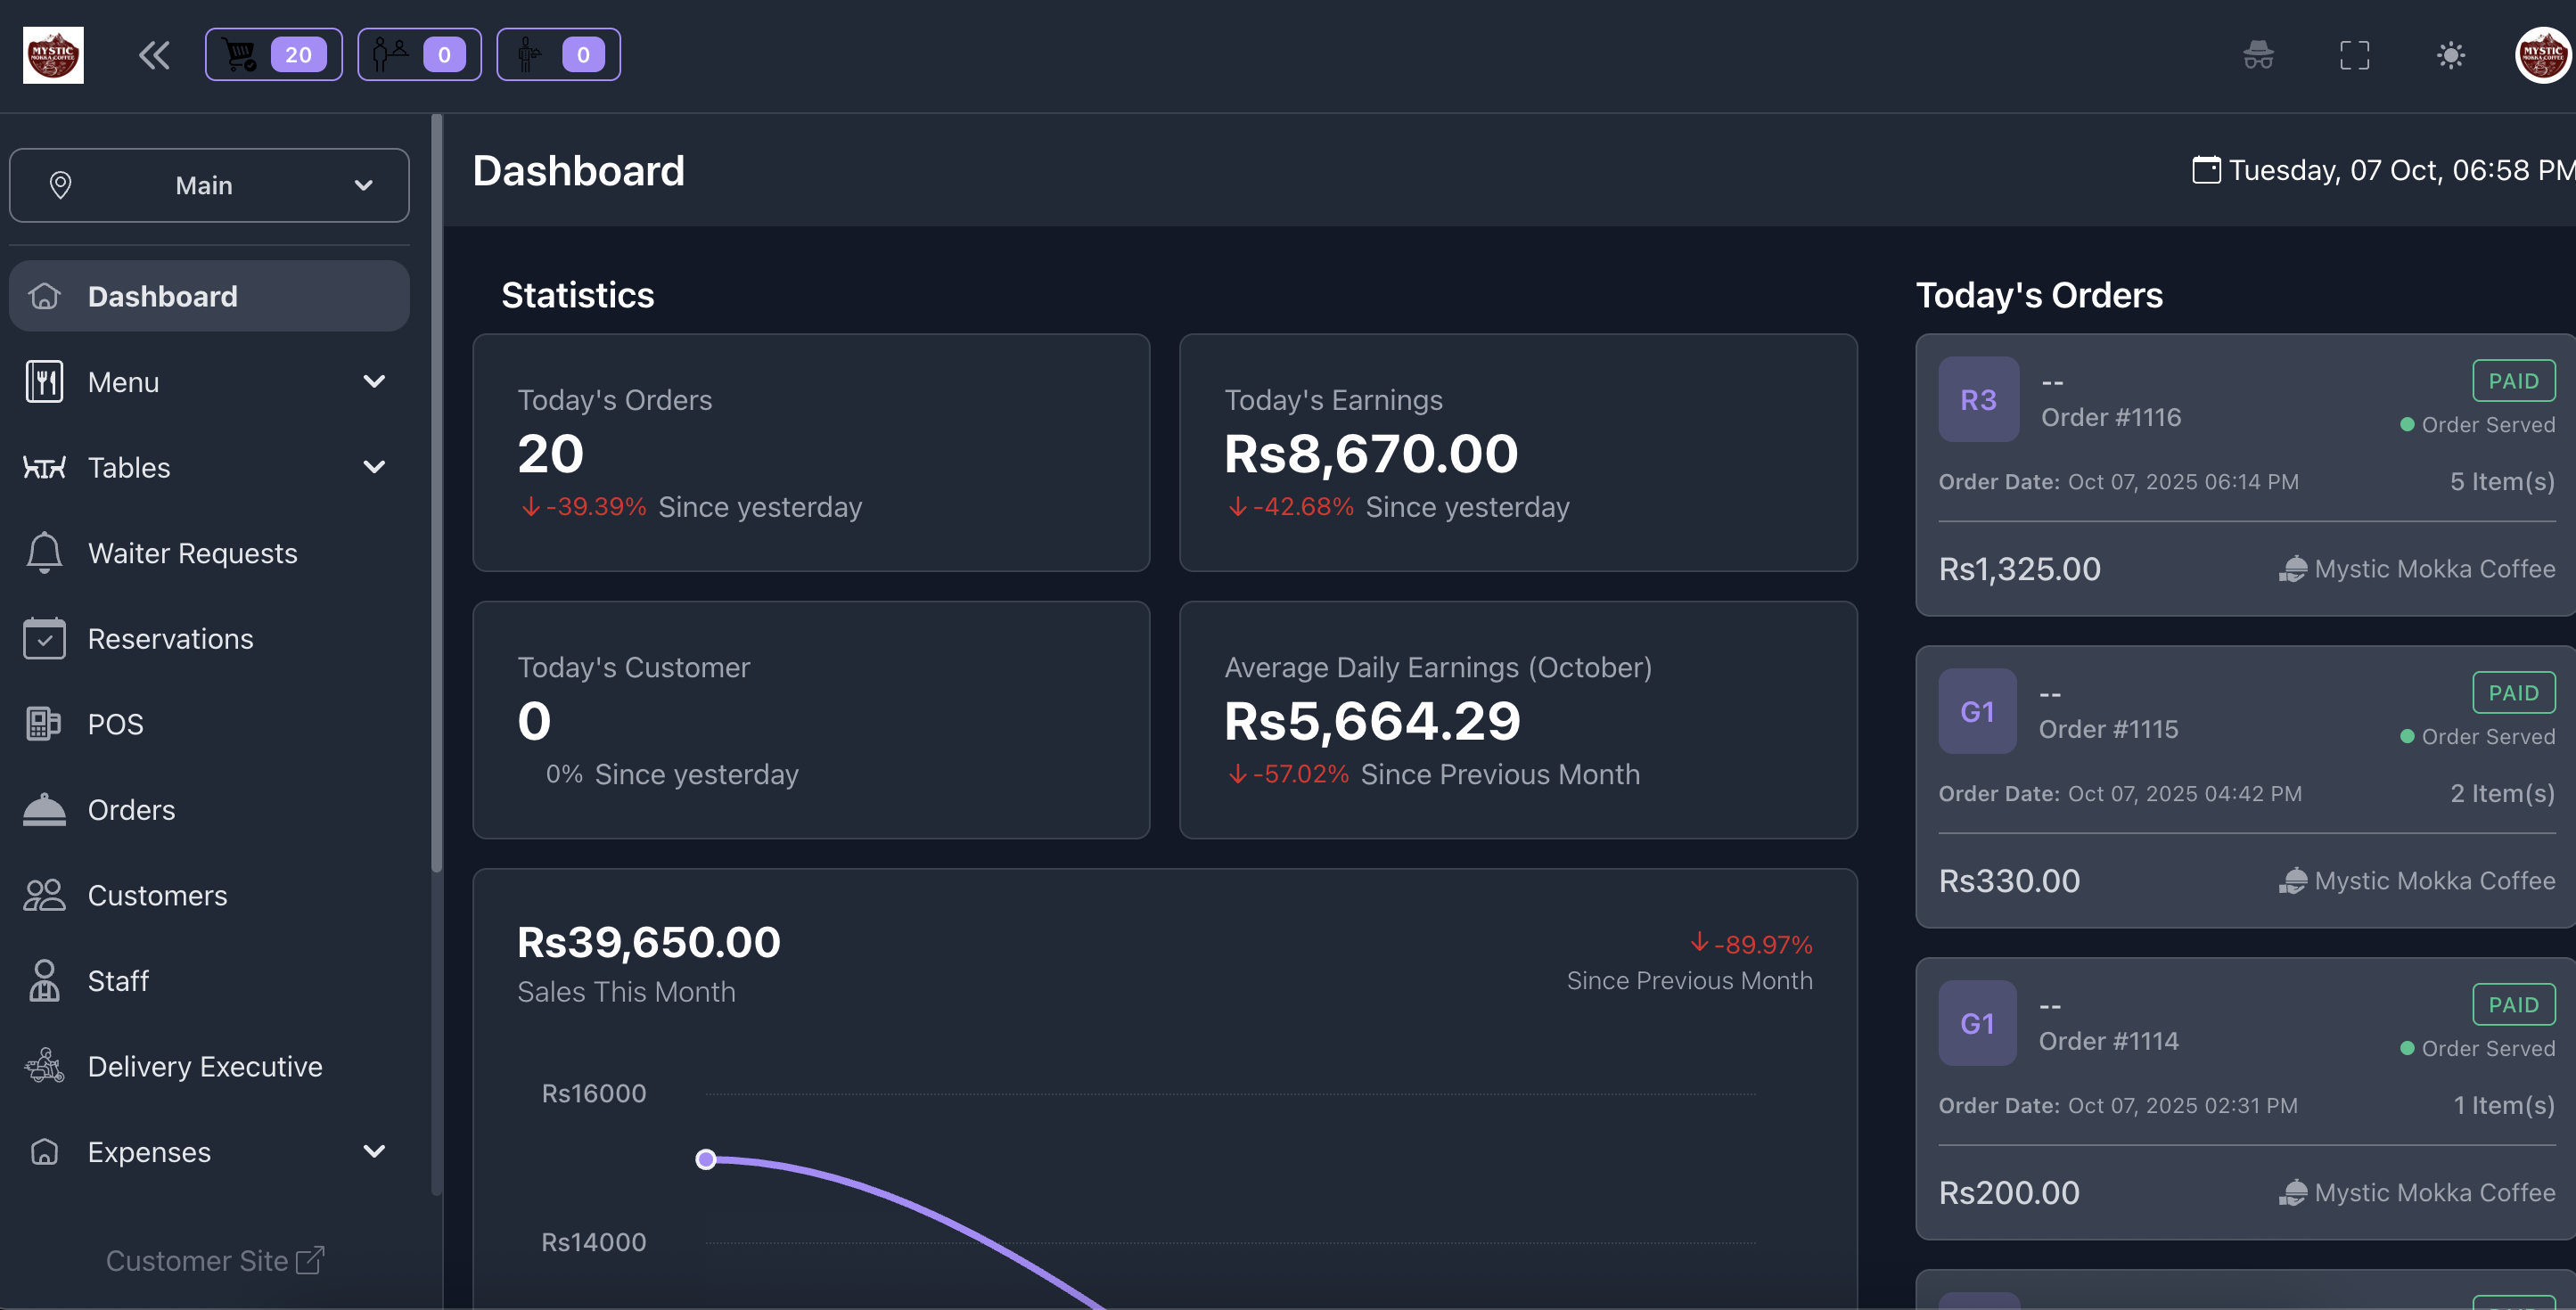Click the Mystic Mokka Coffee logo top left
This screenshot has width=2576, height=1310.
coord(53,55)
